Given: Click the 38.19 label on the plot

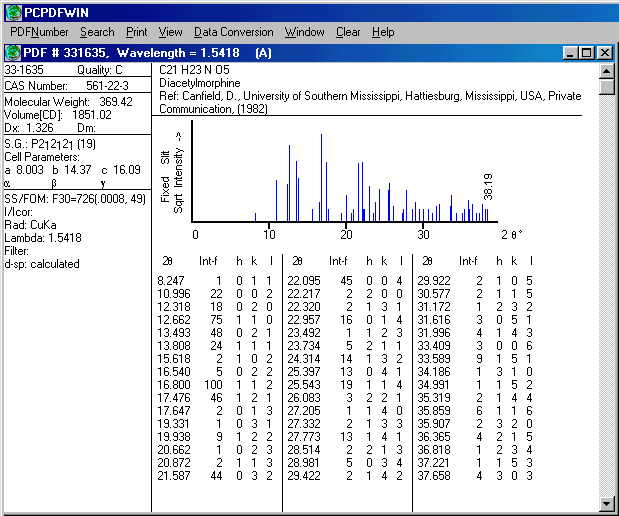Looking at the screenshot, I should [x=489, y=185].
